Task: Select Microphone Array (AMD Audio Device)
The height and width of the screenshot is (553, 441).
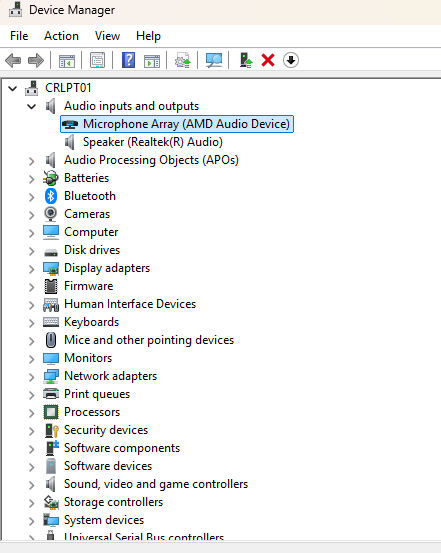Action: click(177, 124)
